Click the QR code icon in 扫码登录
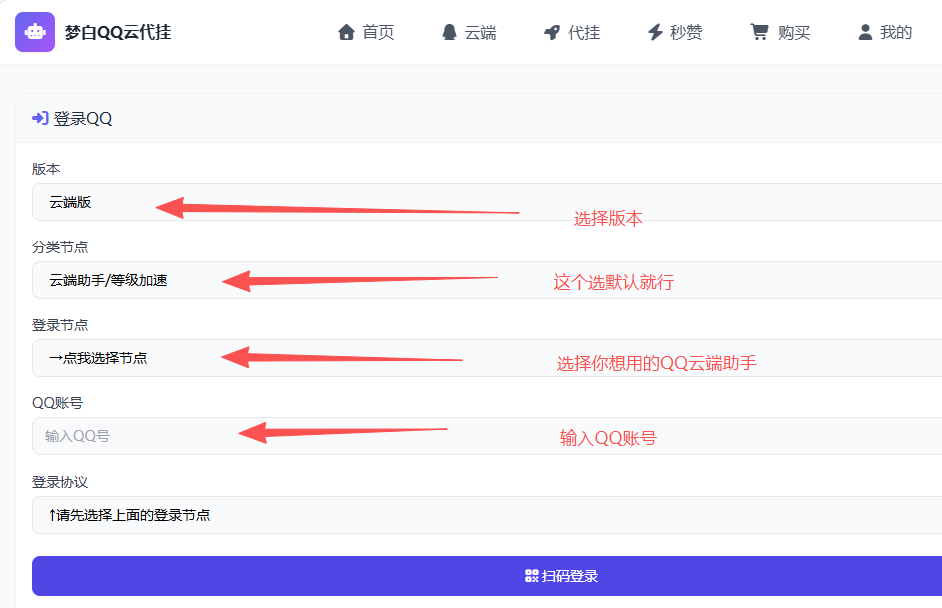This screenshot has width=942, height=608. (532, 576)
